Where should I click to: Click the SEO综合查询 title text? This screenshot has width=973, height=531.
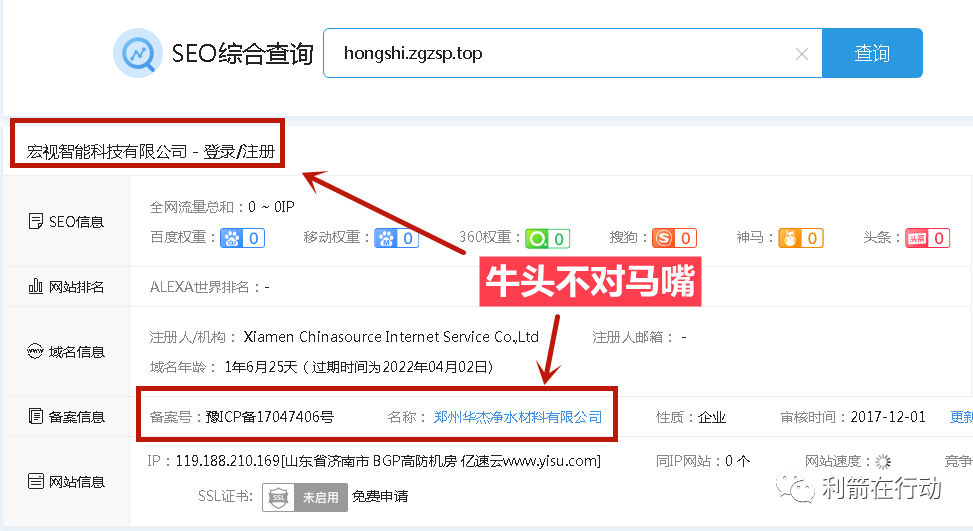coord(243,54)
